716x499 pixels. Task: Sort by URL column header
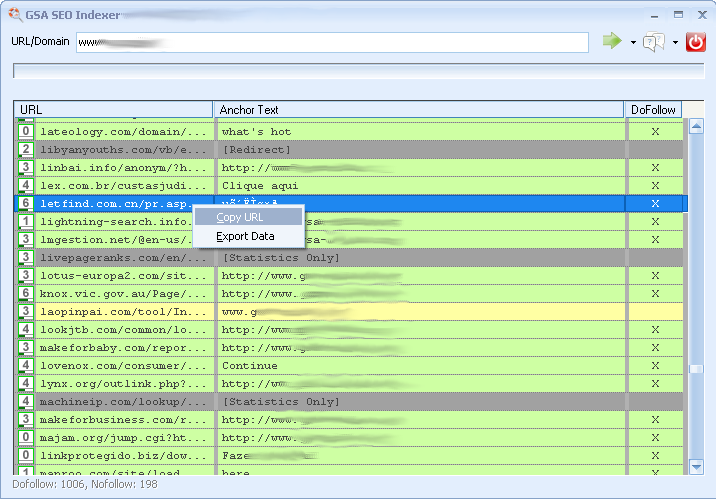(x=113, y=110)
